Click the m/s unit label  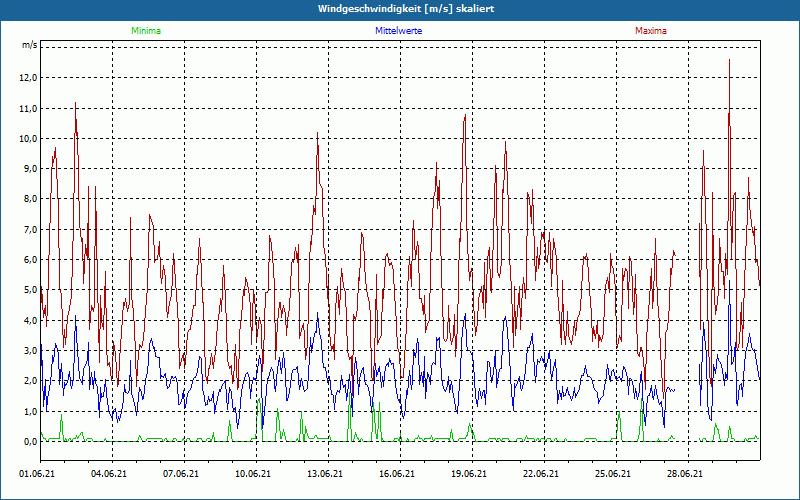coord(29,45)
